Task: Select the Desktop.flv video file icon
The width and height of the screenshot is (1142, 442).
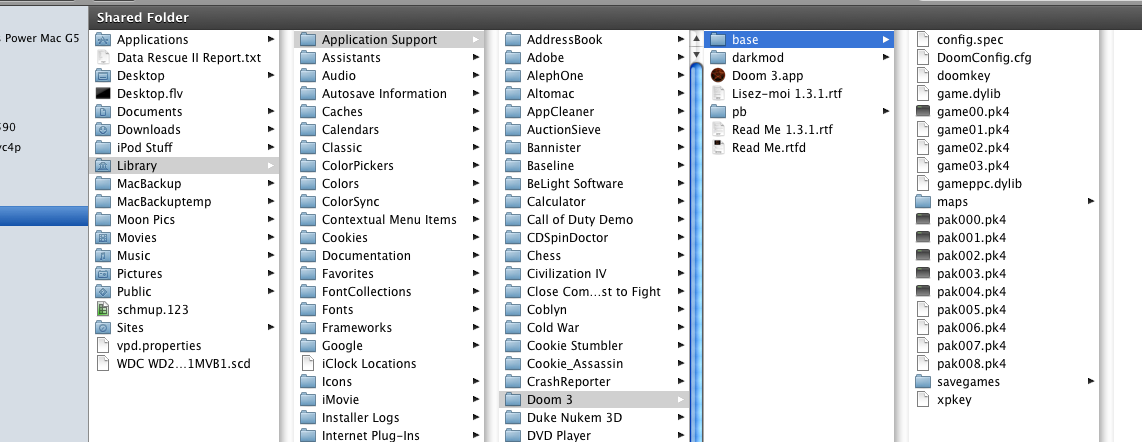Action: [x=103, y=94]
